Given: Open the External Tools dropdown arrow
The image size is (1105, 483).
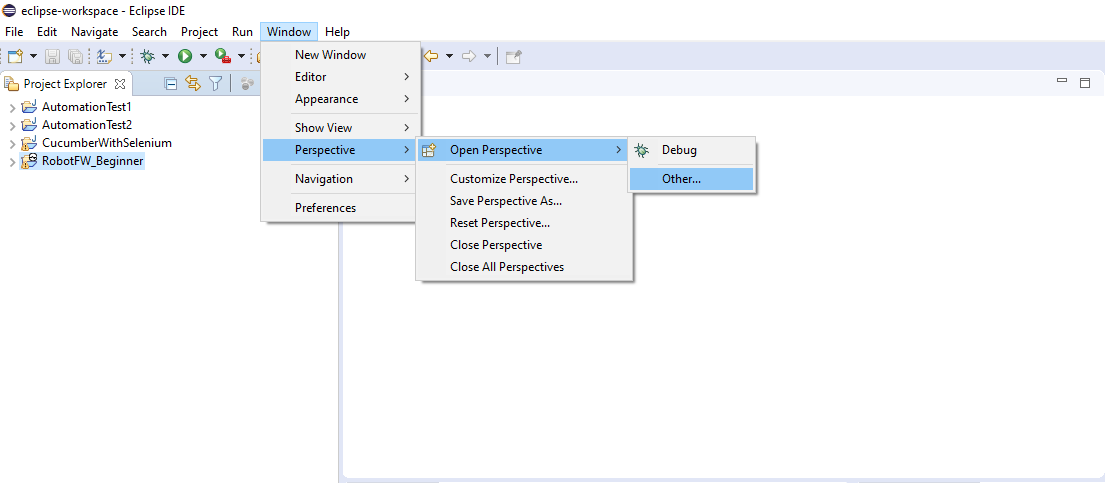Looking at the screenshot, I should (x=241, y=56).
